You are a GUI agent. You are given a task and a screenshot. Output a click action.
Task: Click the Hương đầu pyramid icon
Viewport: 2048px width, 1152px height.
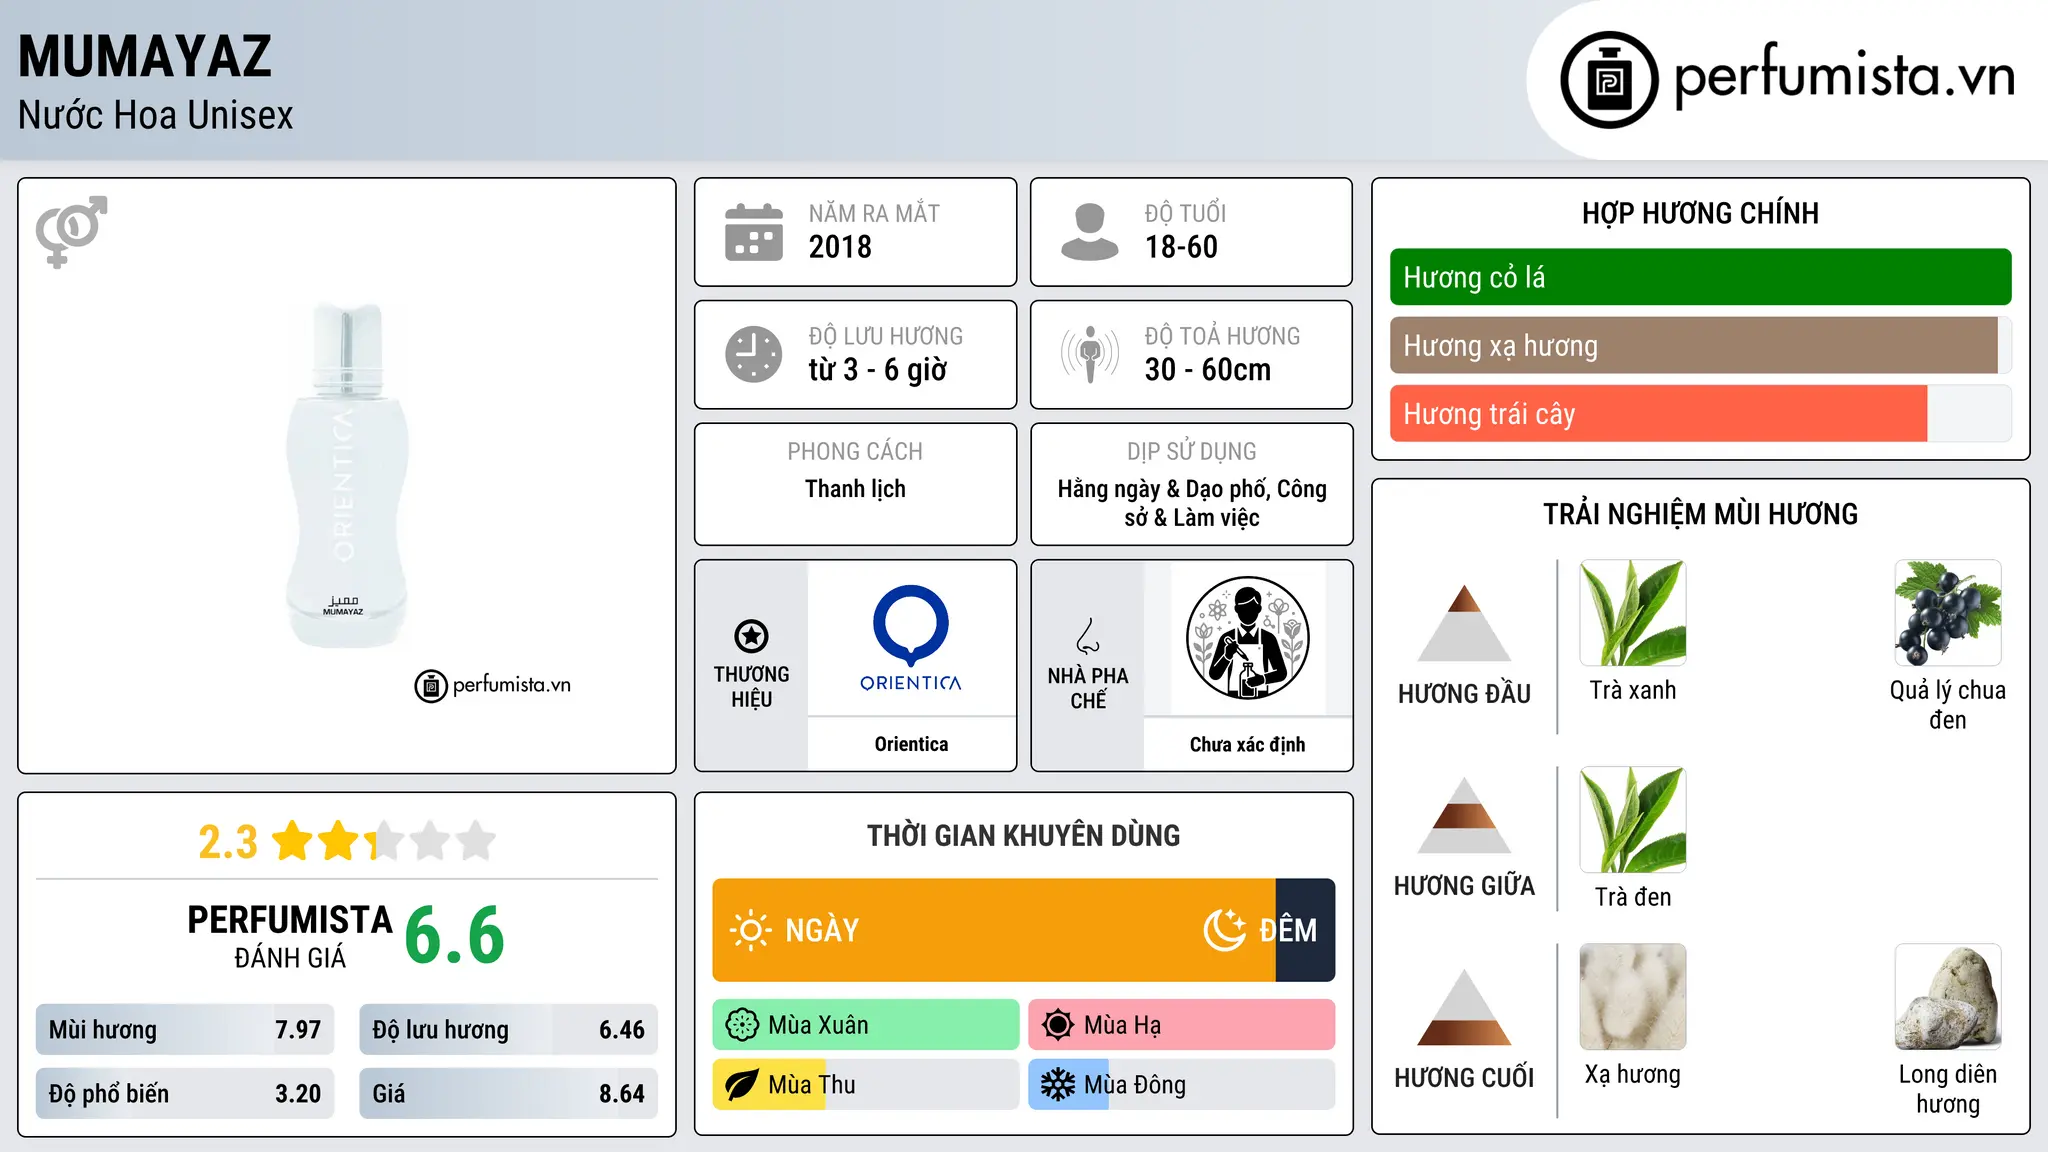1464,622
